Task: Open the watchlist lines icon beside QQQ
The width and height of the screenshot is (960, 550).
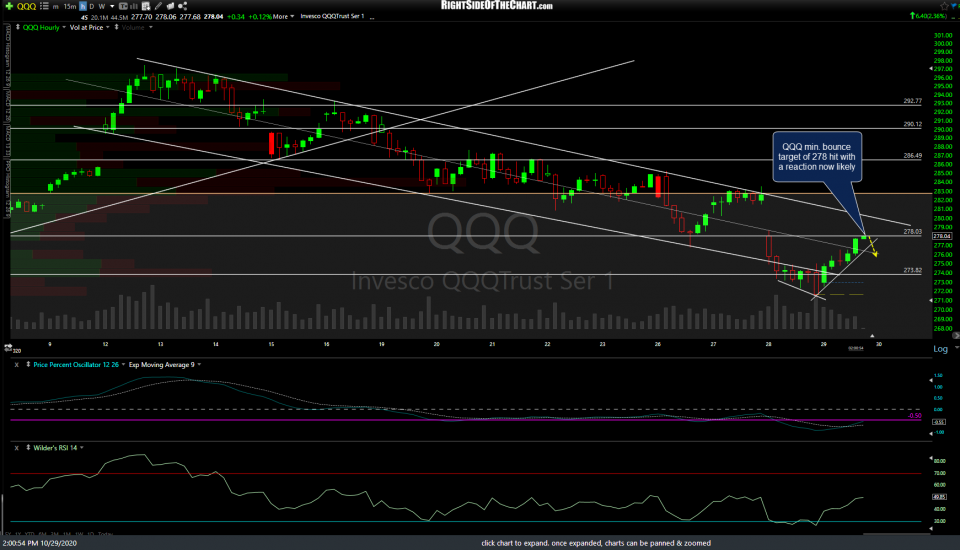Action: 44,6
